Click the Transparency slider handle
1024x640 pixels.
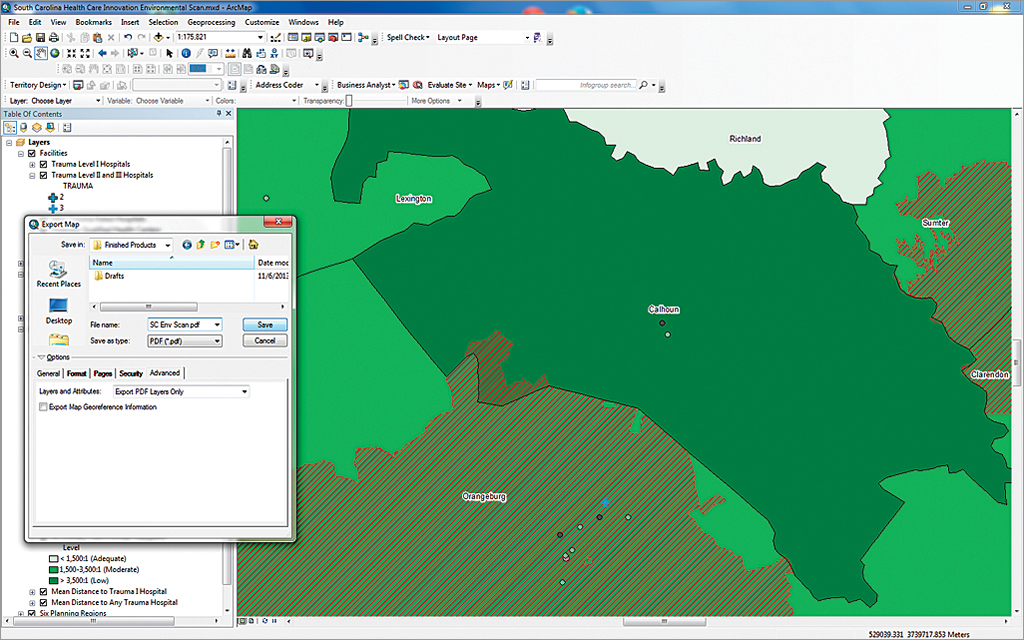click(x=348, y=101)
